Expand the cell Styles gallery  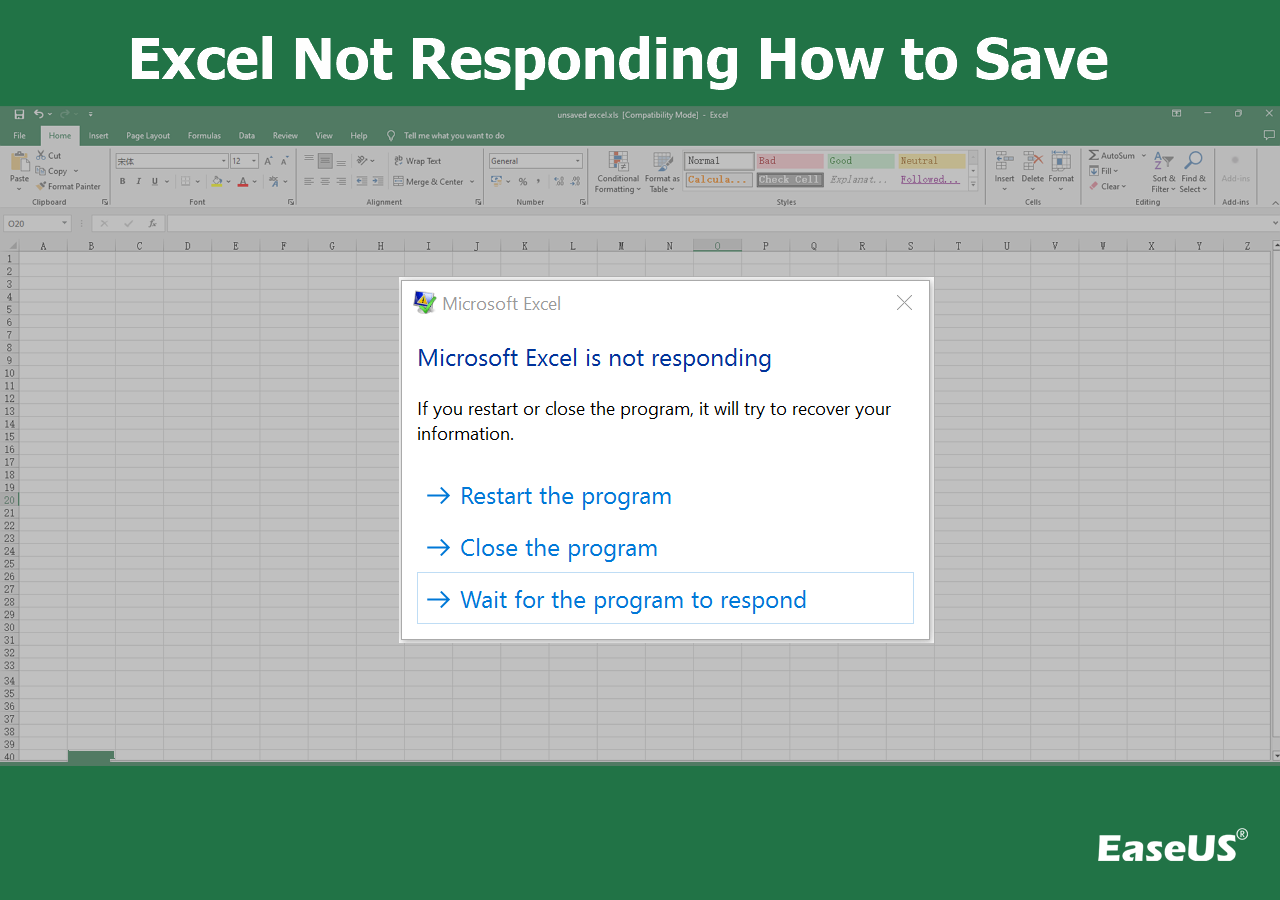tap(974, 186)
